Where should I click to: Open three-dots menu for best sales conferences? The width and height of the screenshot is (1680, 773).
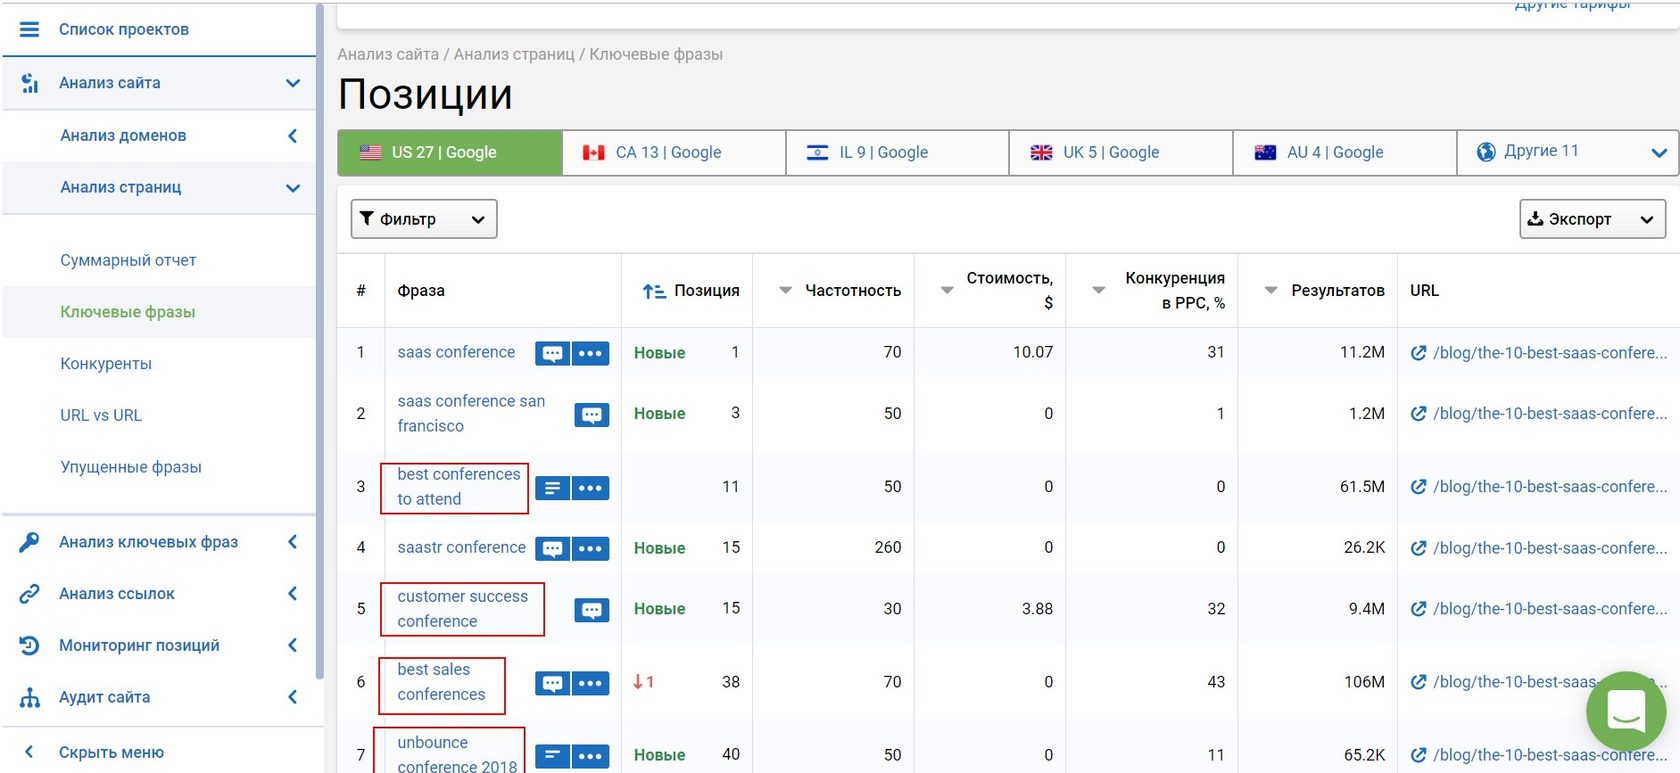591,683
